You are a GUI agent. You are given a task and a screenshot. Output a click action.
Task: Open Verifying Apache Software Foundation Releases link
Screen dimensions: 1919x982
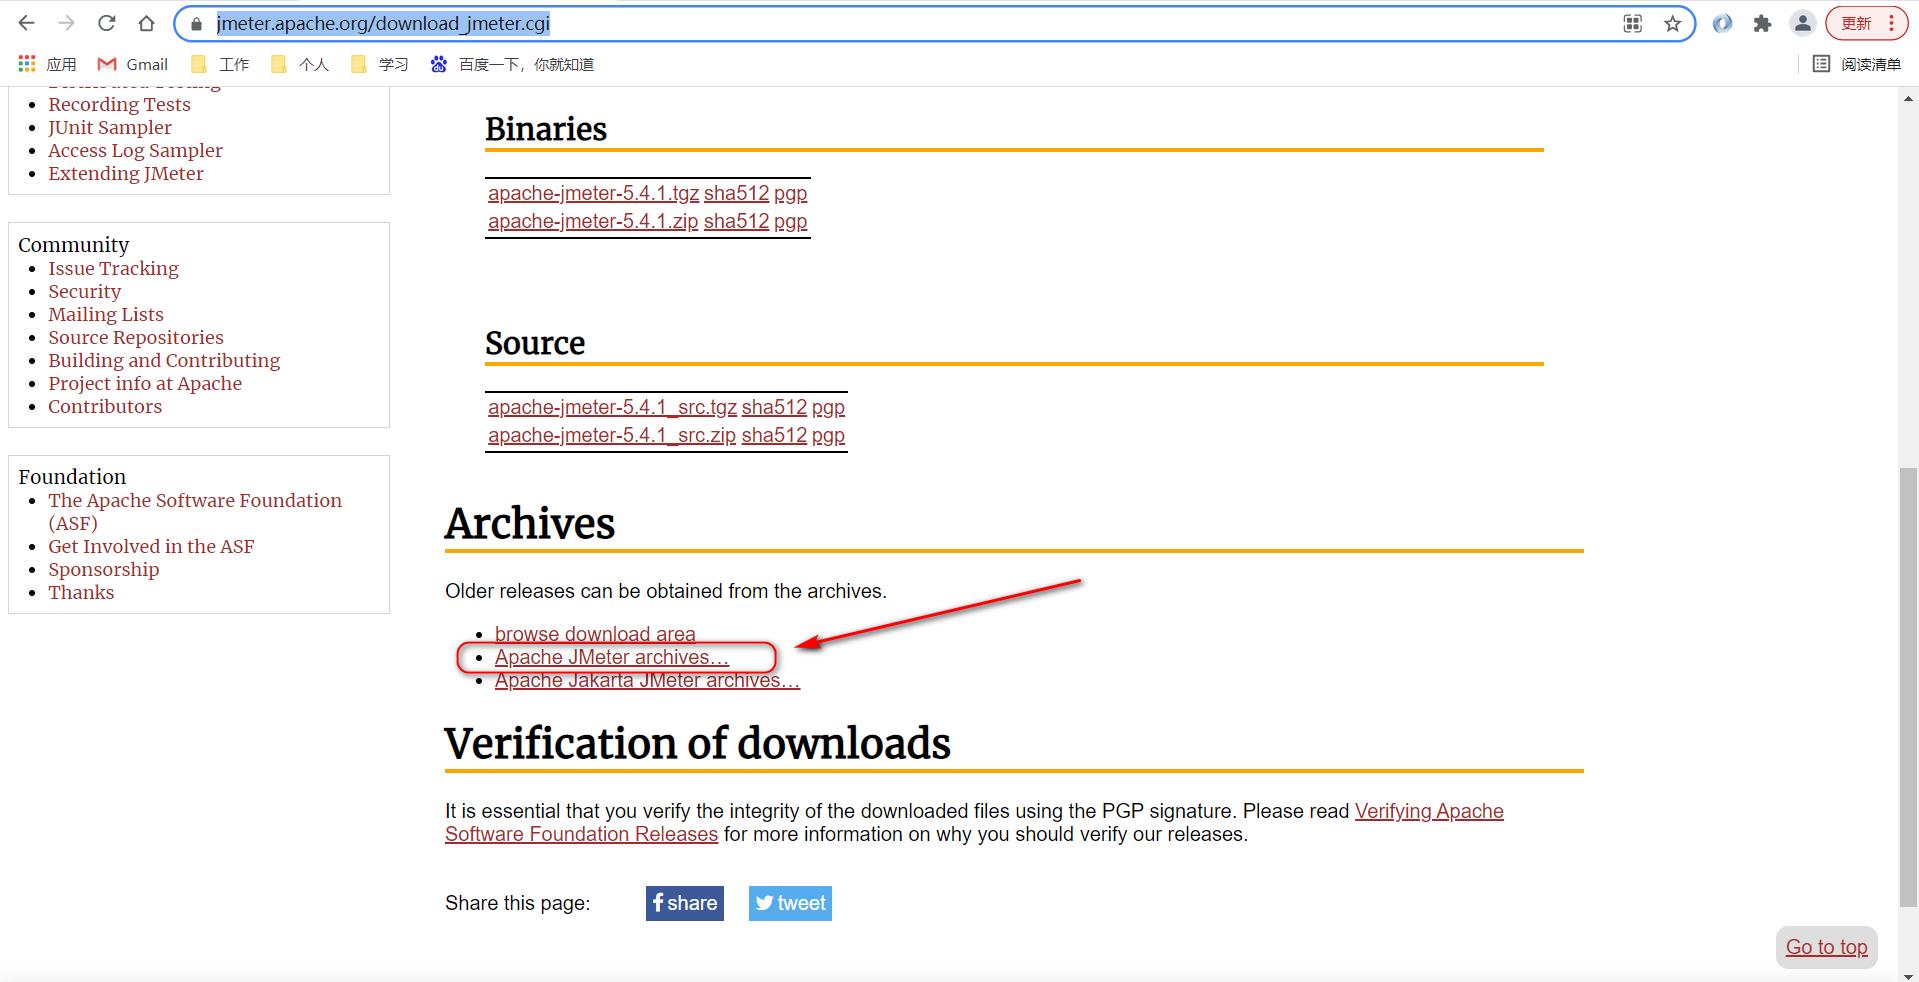(974, 822)
